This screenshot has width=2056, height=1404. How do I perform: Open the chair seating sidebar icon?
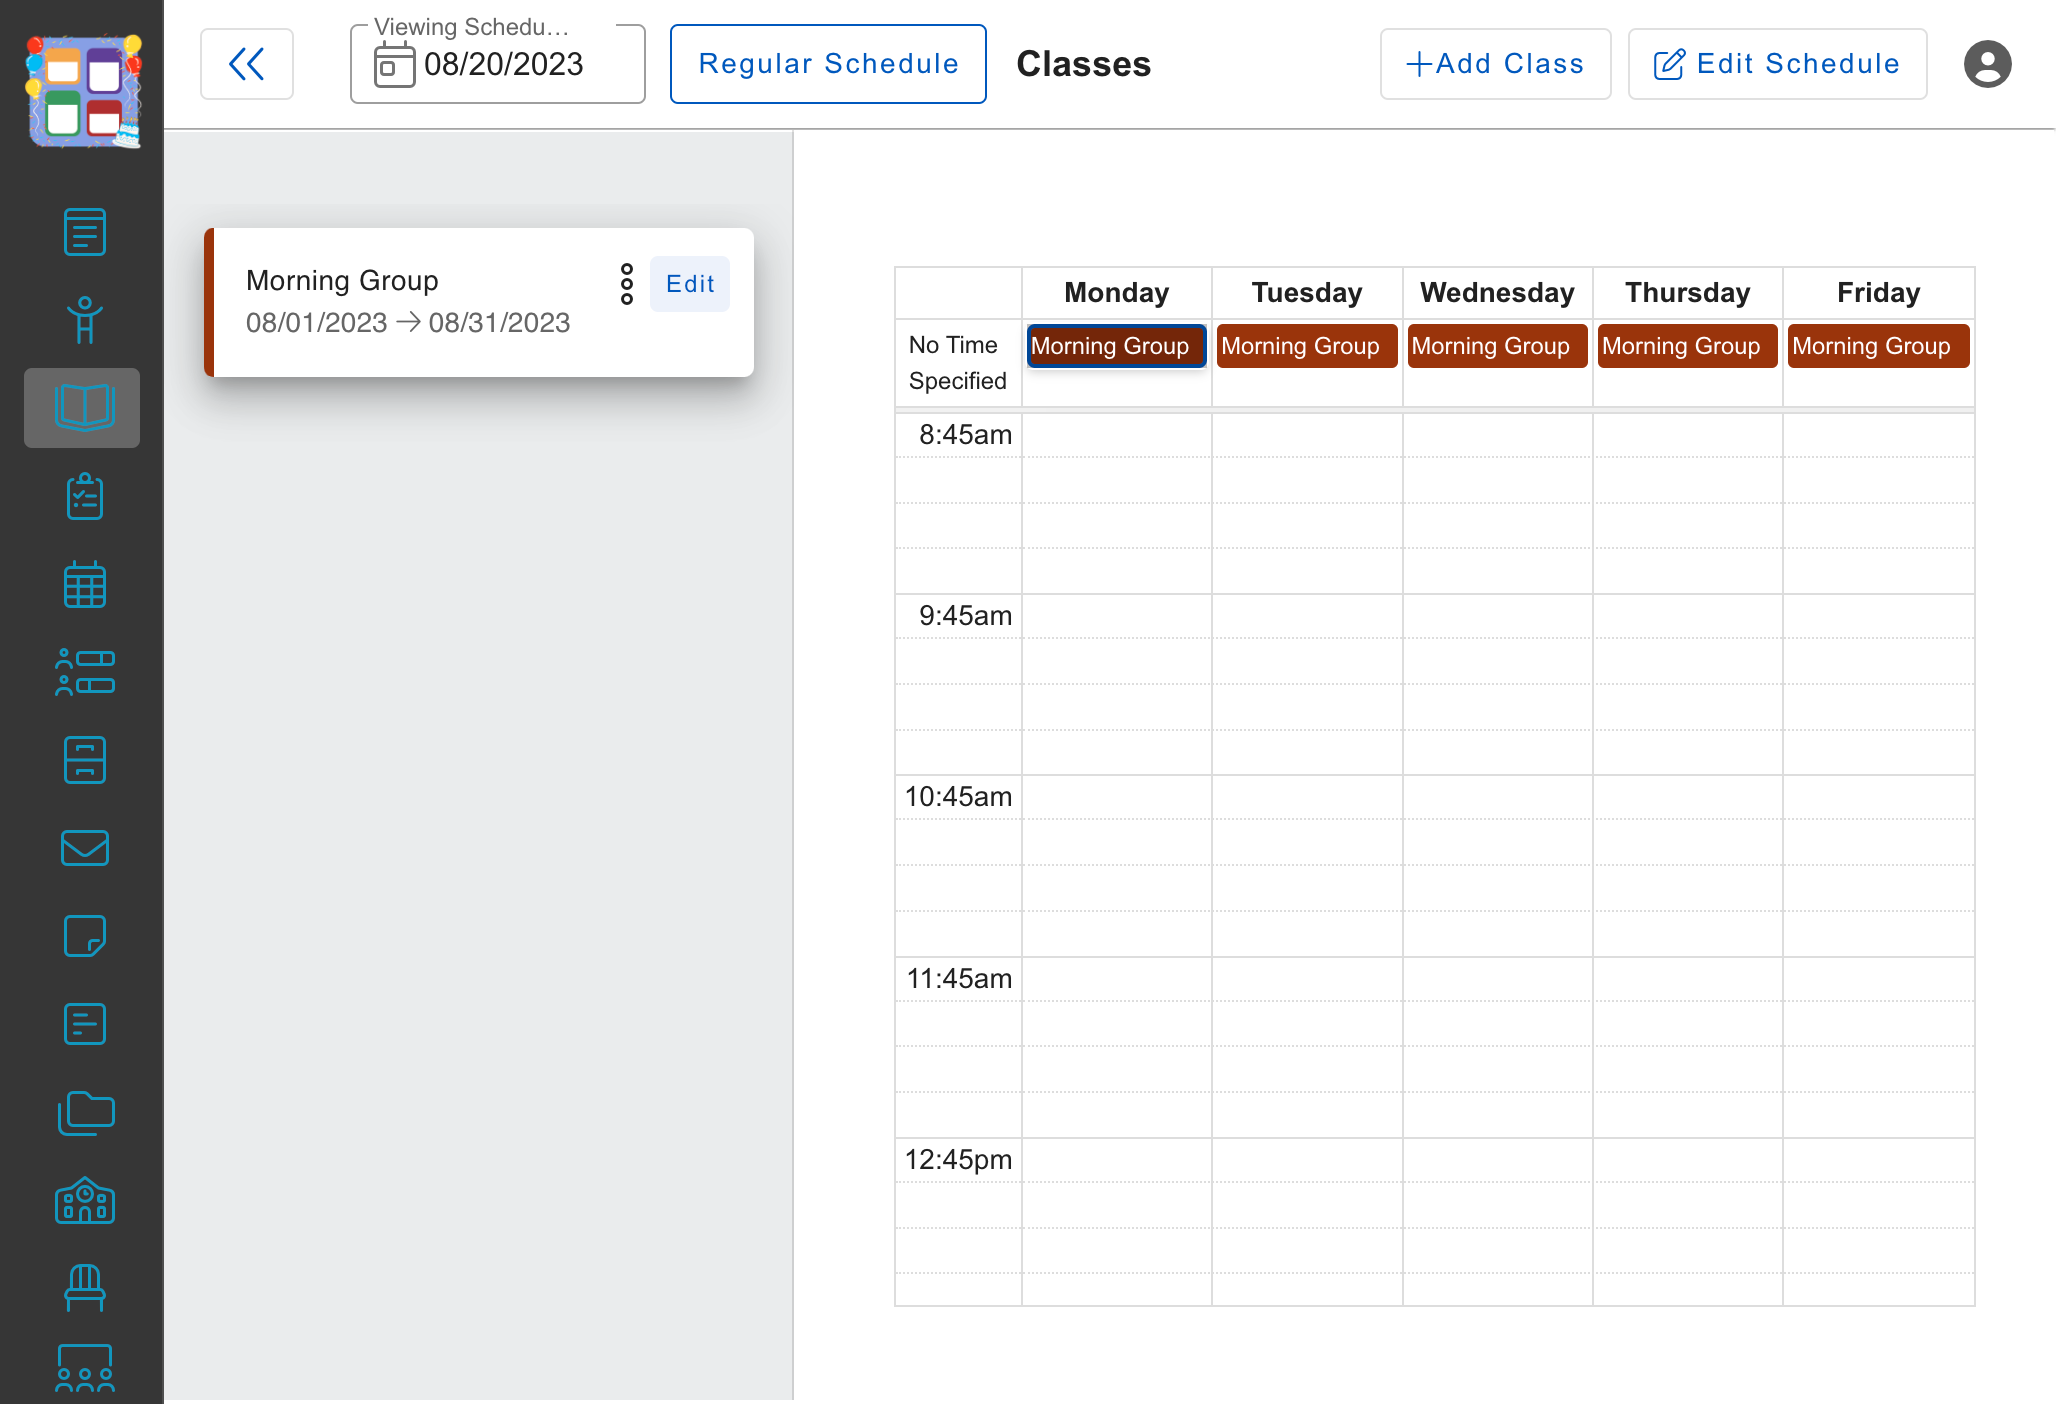click(84, 1288)
